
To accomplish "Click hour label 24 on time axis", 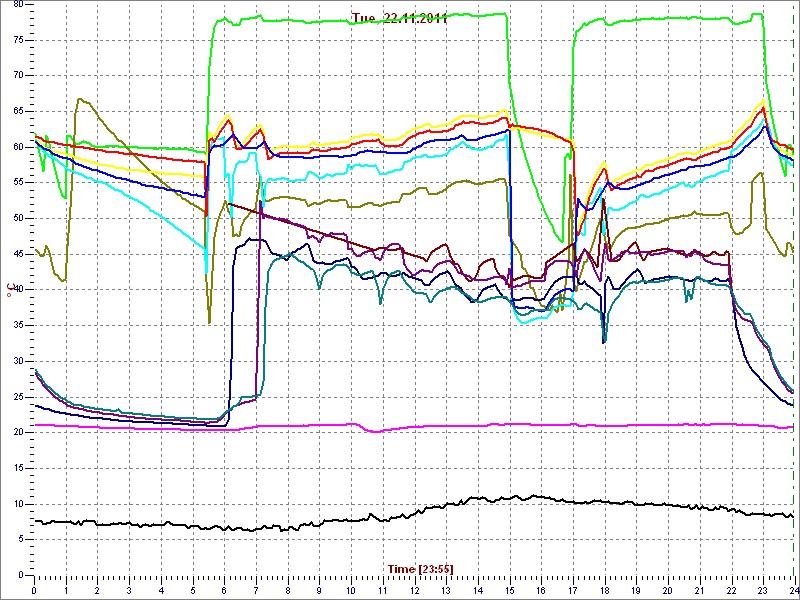I will (x=793, y=590).
